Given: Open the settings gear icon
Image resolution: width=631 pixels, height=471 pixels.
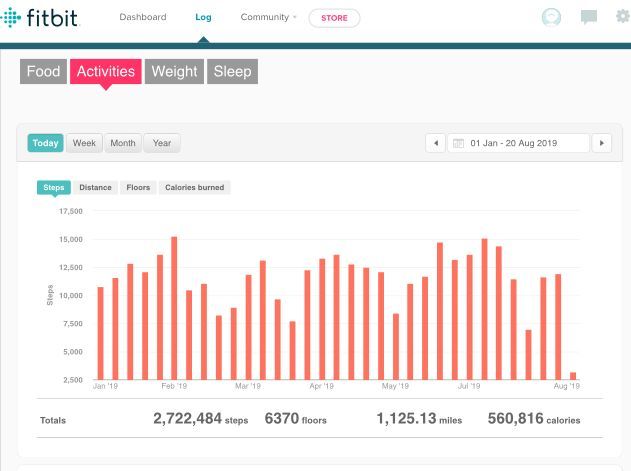Looking at the screenshot, I should coord(623,17).
